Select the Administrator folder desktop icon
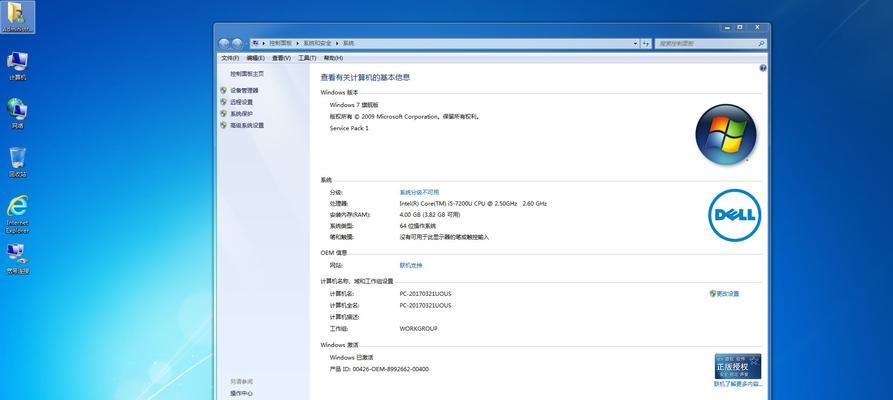Viewport: 893px width, 400px height. click(17, 17)
